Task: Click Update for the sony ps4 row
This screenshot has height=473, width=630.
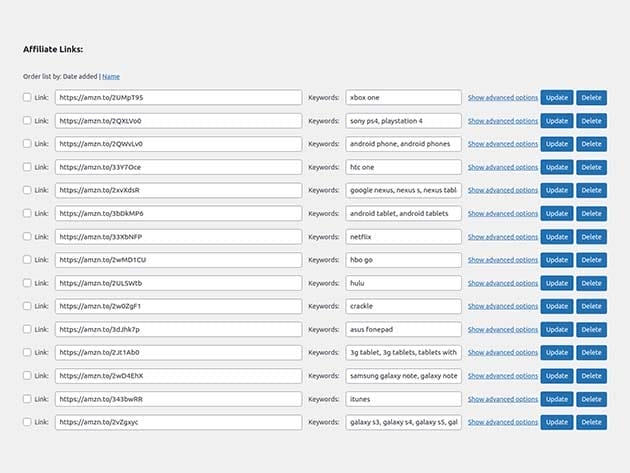Action: 556,121
